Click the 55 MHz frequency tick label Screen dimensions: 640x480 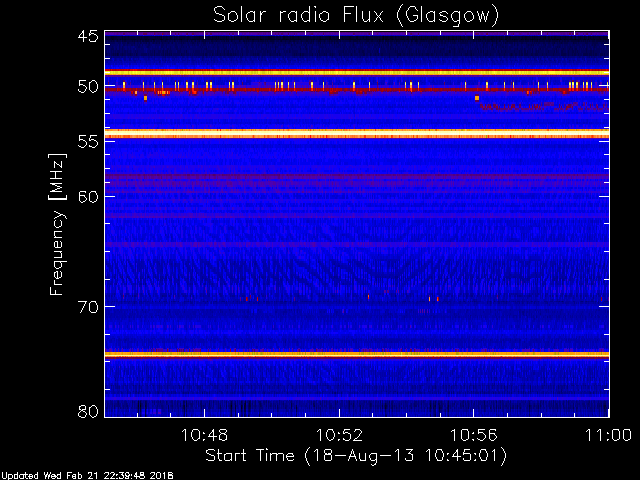(87, 142)
